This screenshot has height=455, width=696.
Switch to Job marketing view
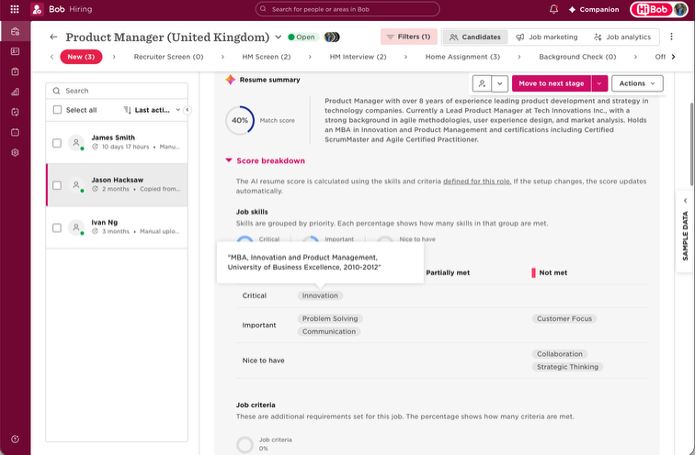pos(547,37)
